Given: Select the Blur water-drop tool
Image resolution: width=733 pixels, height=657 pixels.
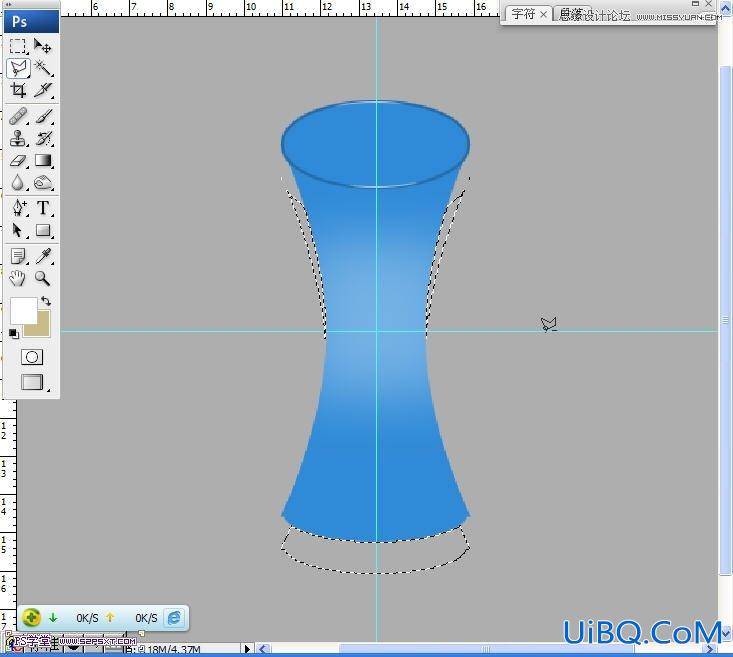Looking at the screenshot, I should click(x=18, y=183).
